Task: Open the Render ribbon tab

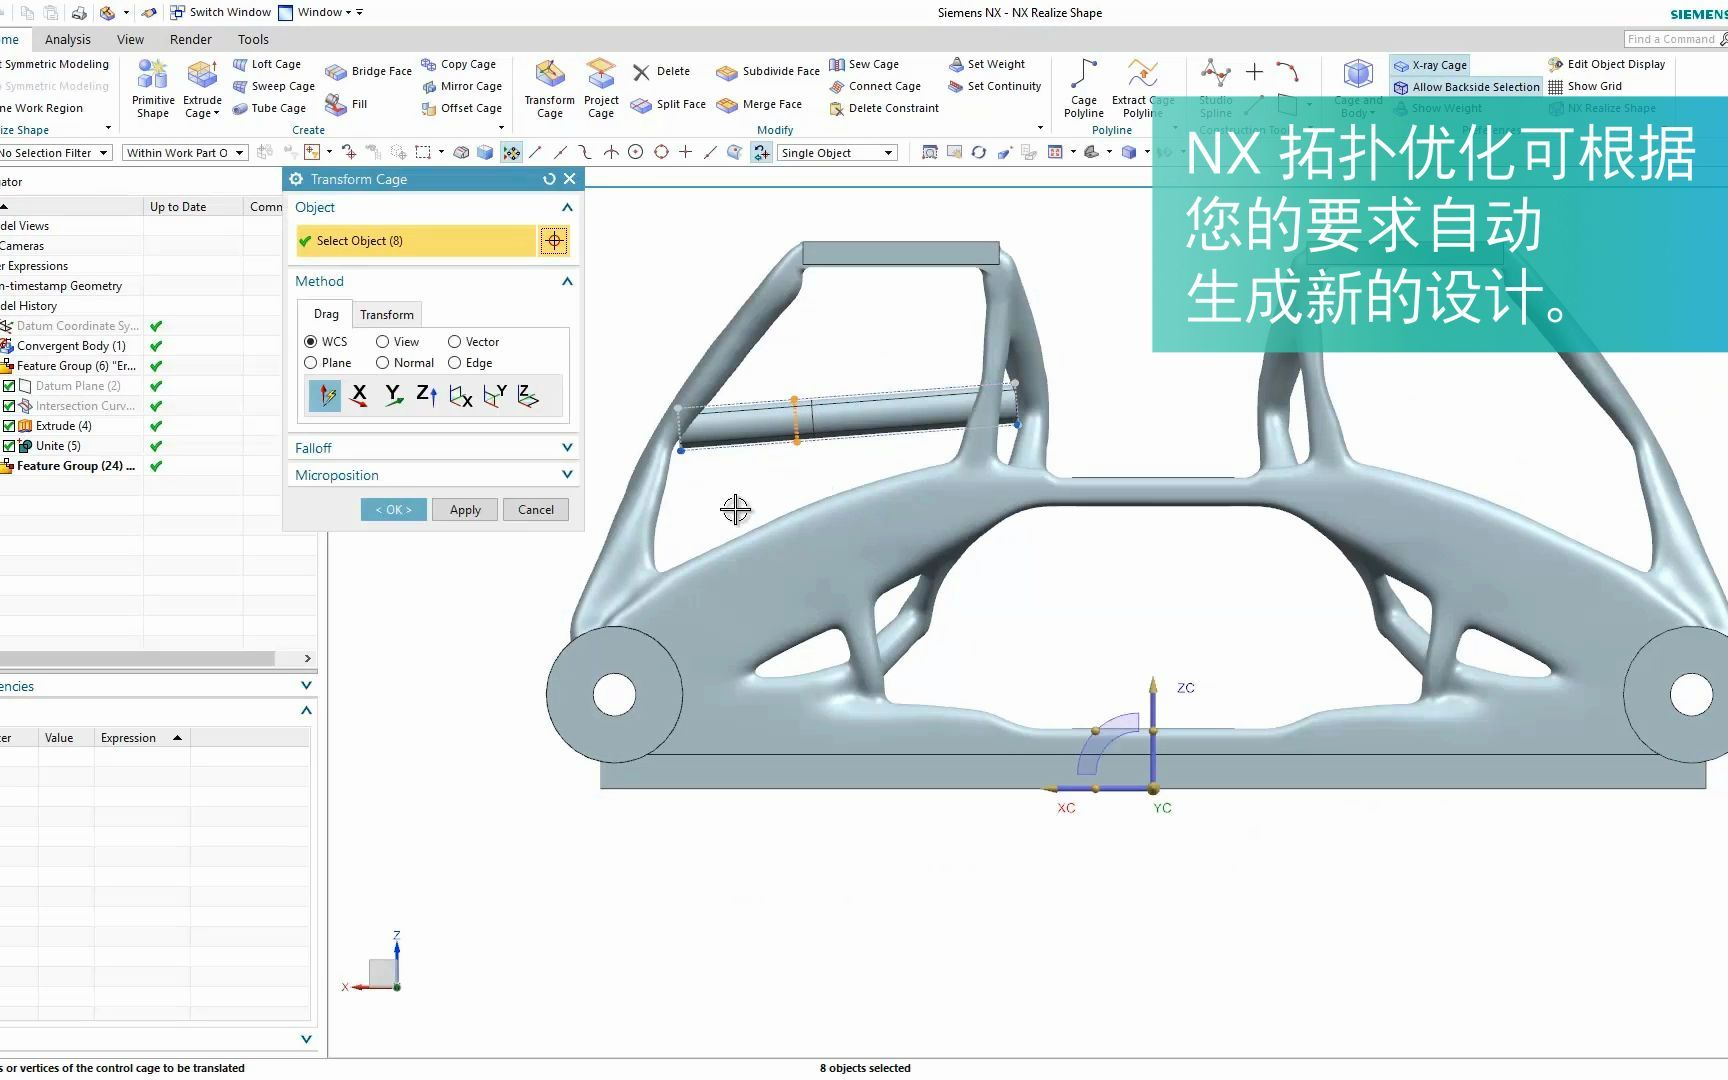Action: (x=191, y=39)
